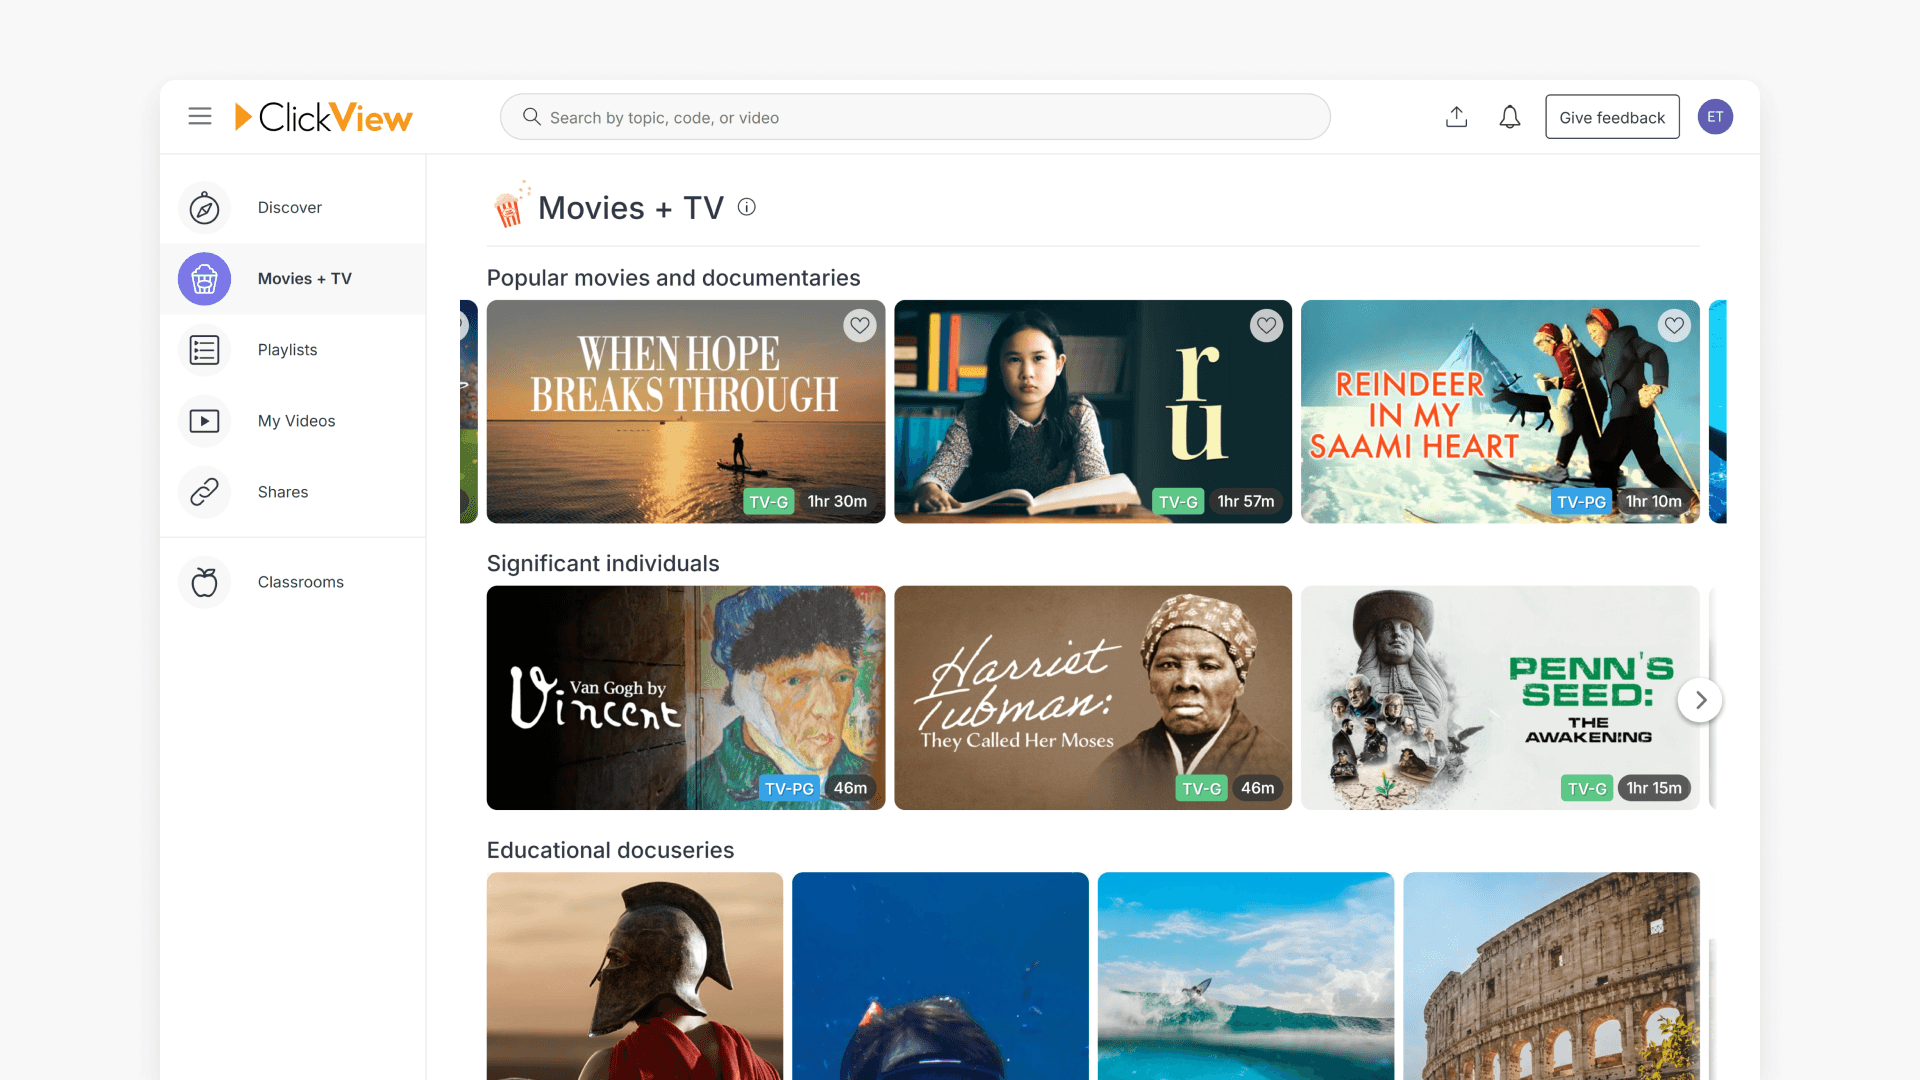
Task: Heart the Reindeer In My Saami Heart movie
Action: click(1674, 325)
